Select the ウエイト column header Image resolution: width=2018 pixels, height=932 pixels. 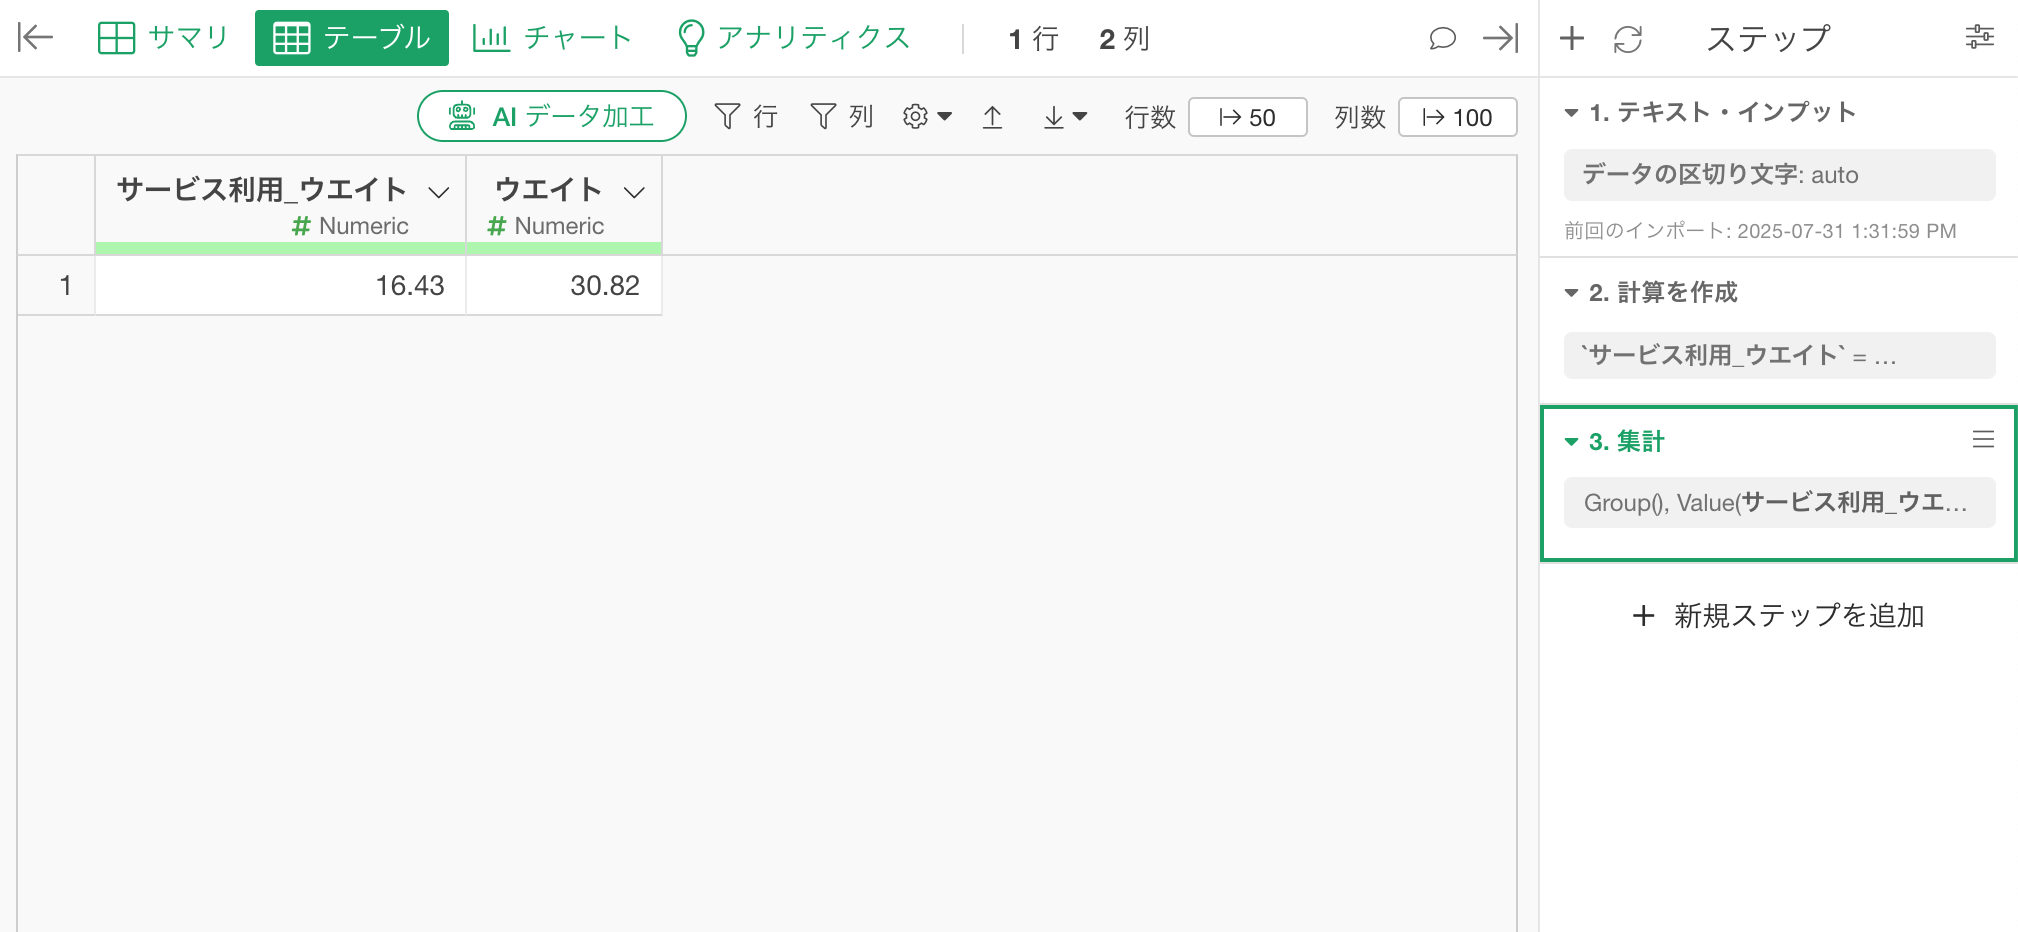point(564,204)
